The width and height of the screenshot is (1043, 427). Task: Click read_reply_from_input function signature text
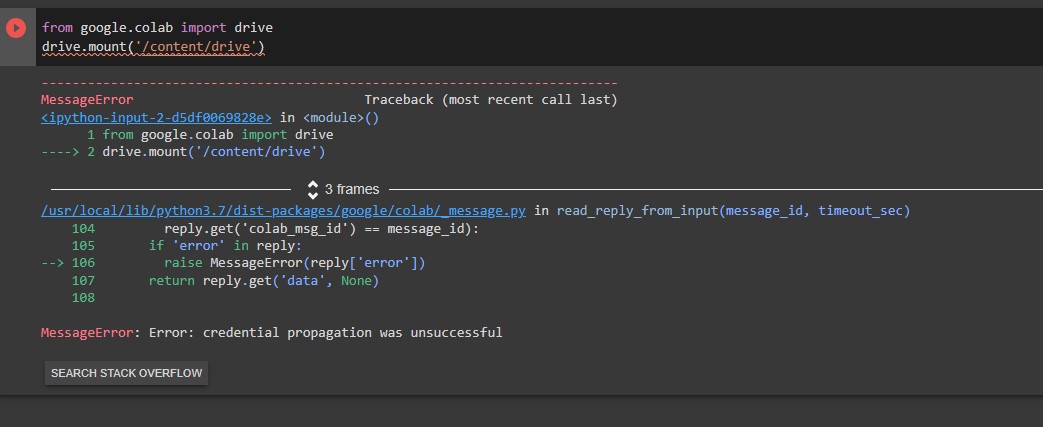tap(734, 211)
